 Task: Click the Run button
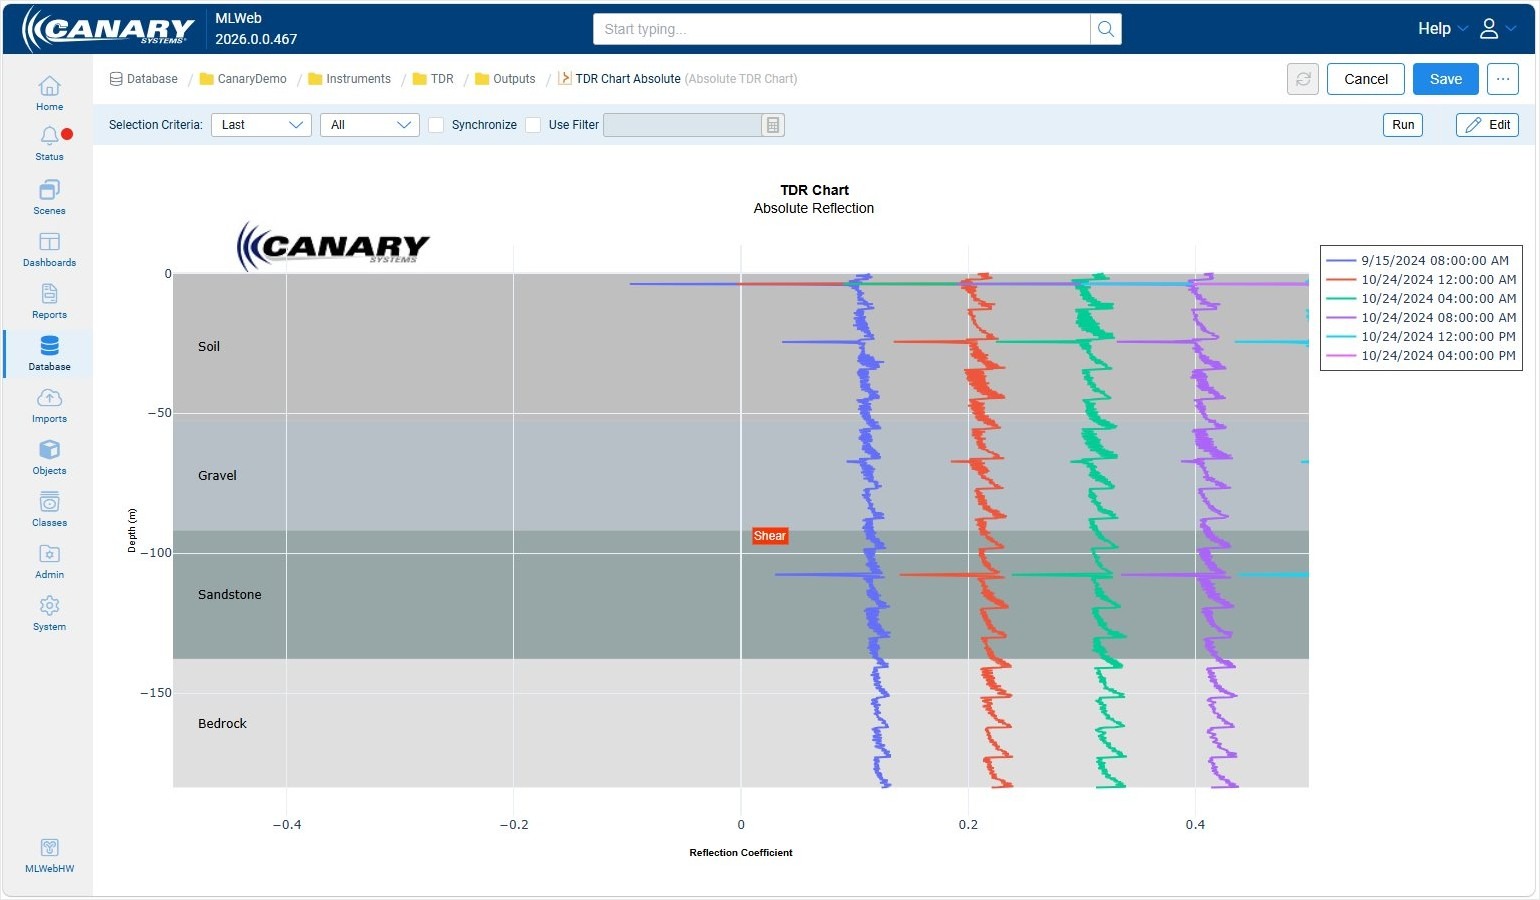pyautogui.click(x=1403, y=125)
